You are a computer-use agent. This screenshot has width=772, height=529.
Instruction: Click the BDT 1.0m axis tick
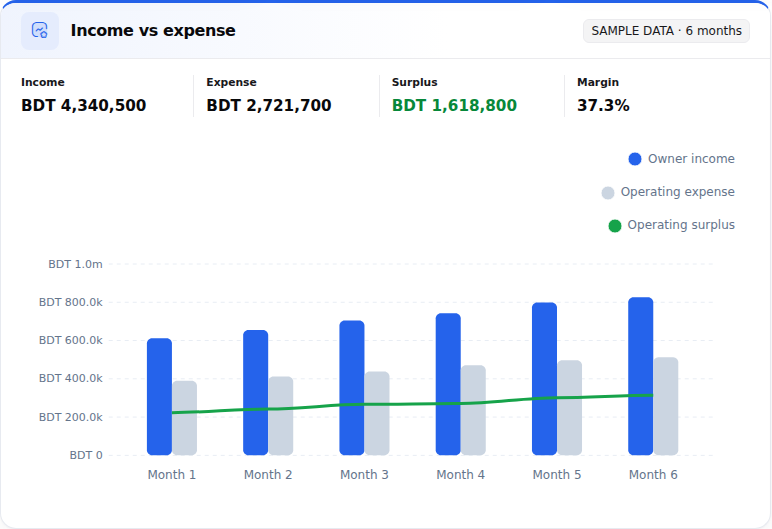[x=75, y=264]
